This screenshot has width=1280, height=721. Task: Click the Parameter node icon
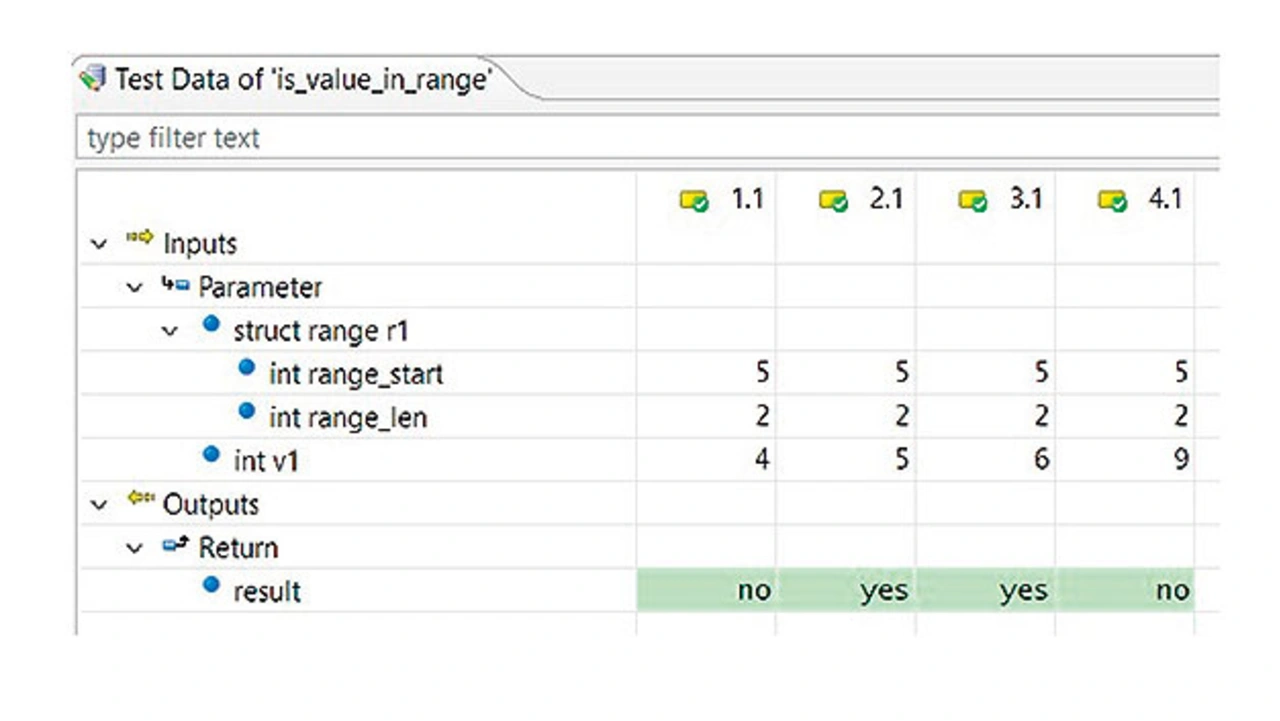pyautogui.click(x=174, y=286)
